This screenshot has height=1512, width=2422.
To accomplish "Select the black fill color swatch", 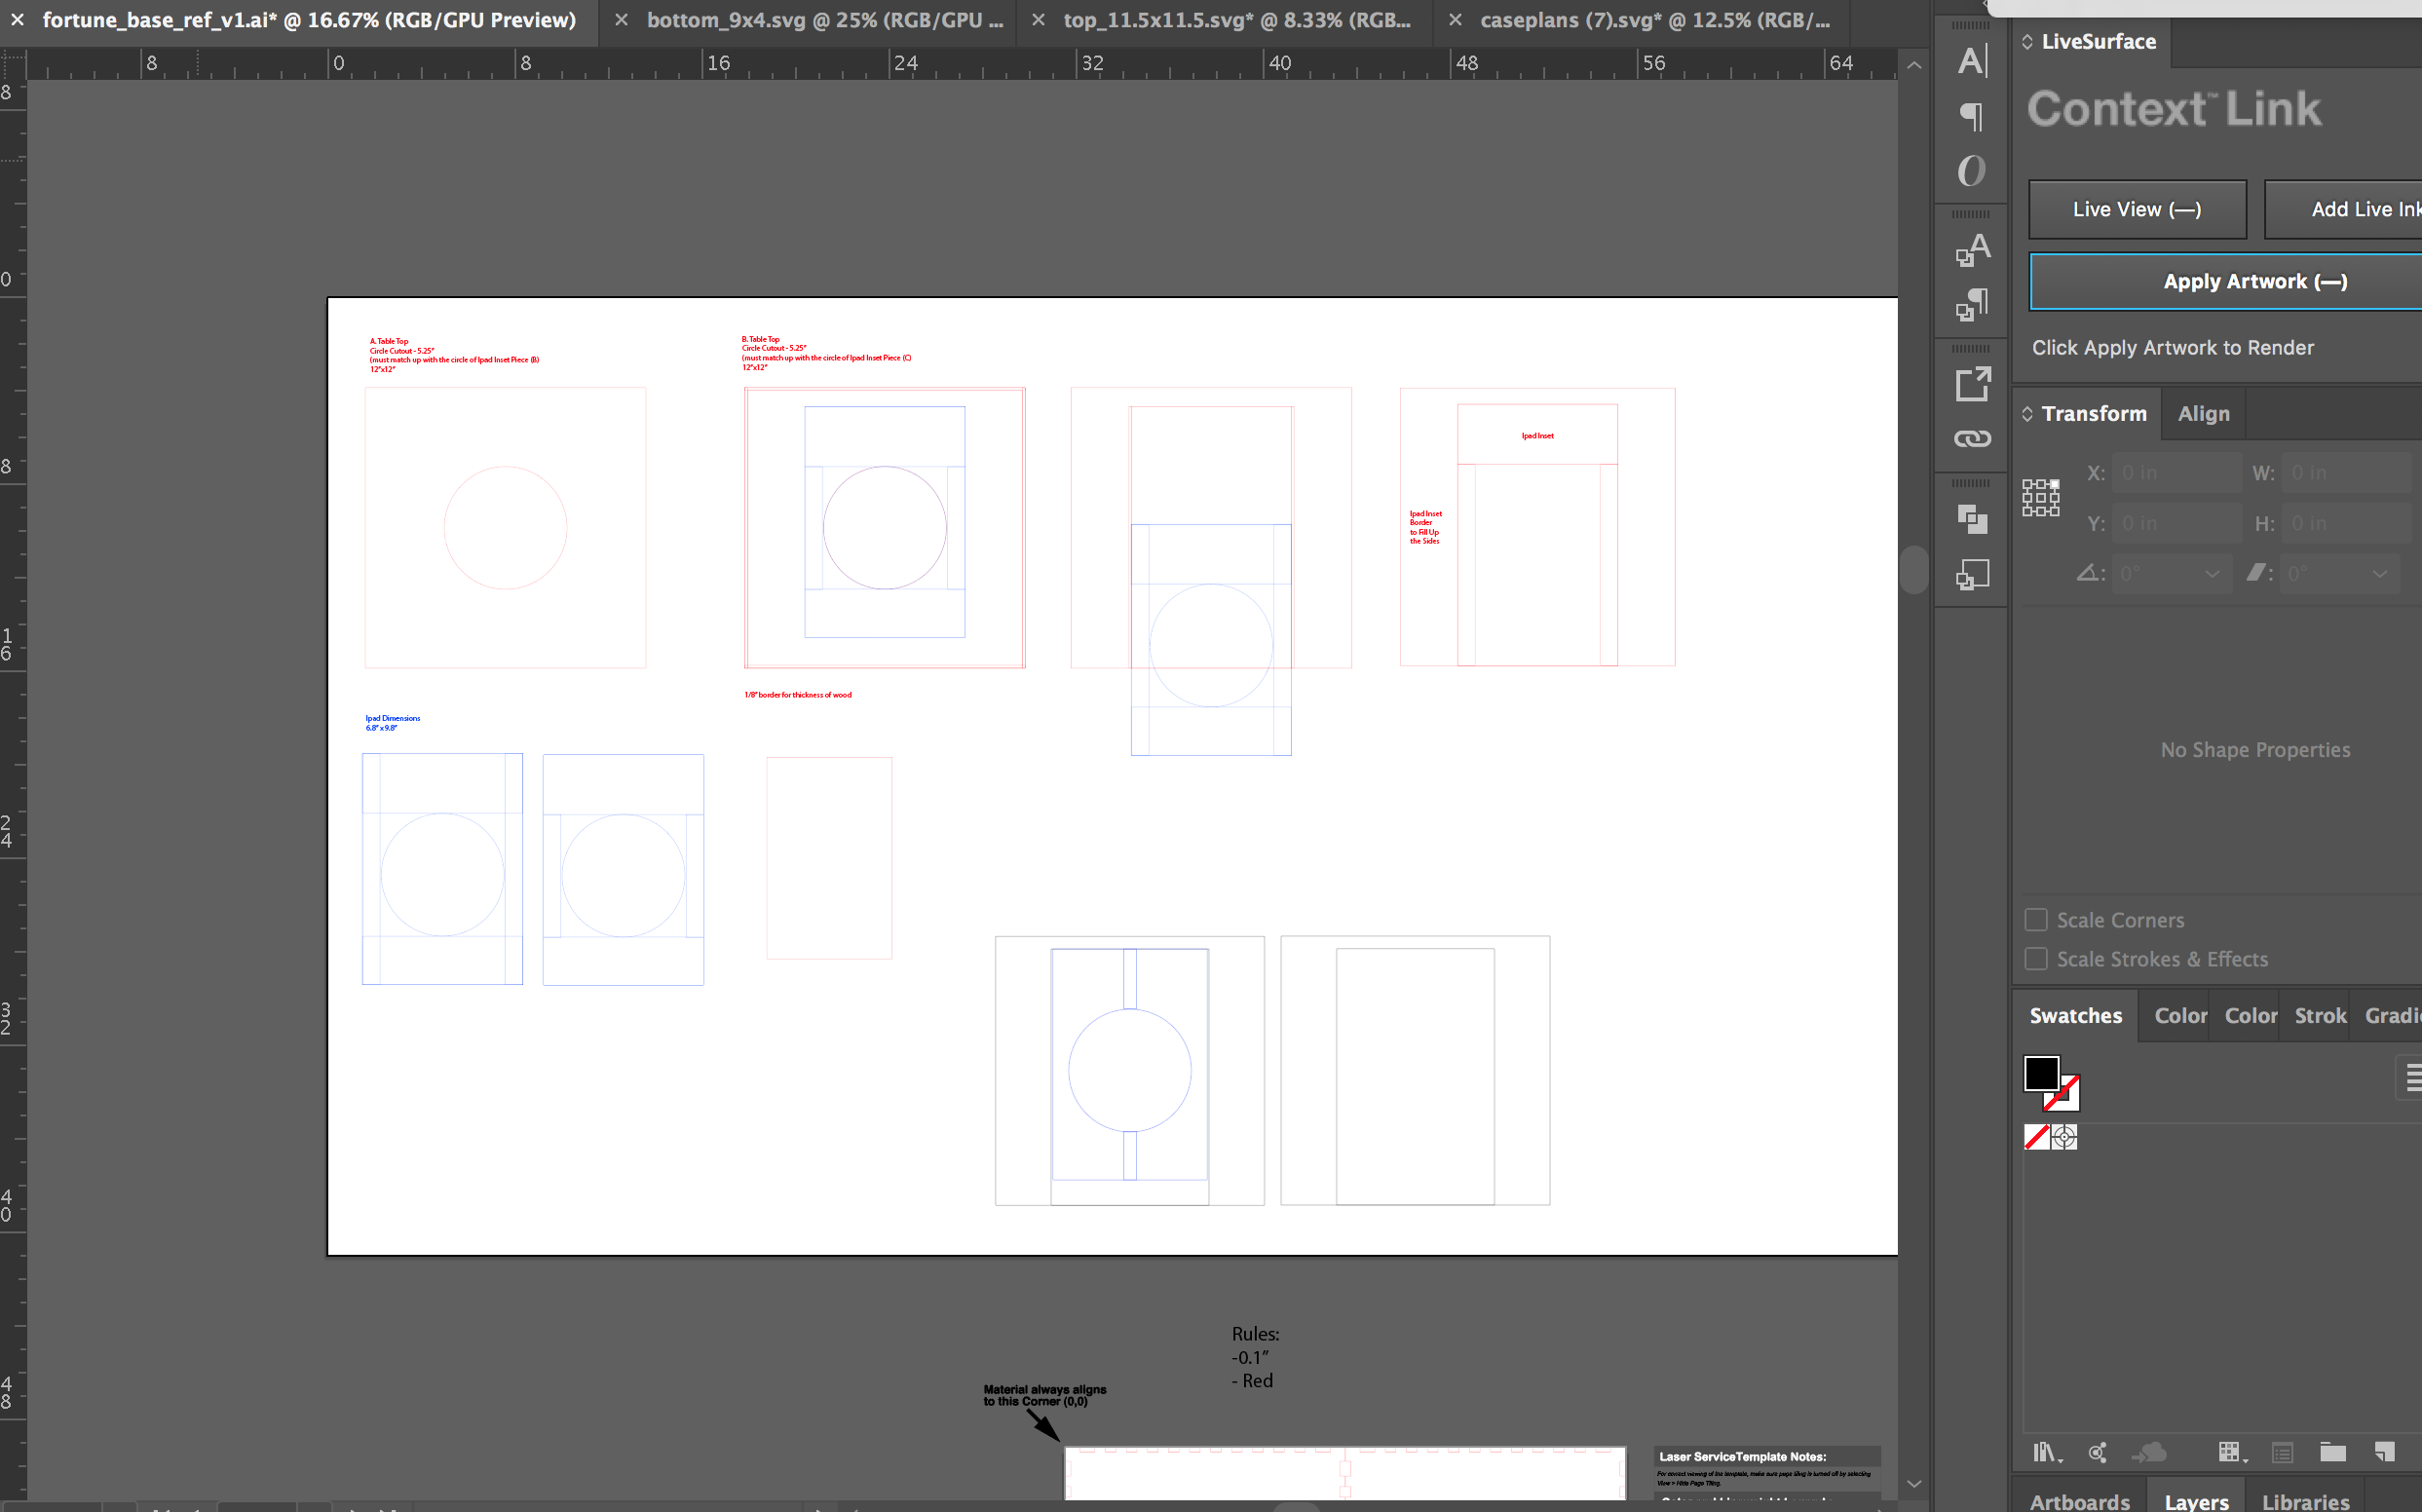I will click(2040, 1073).
